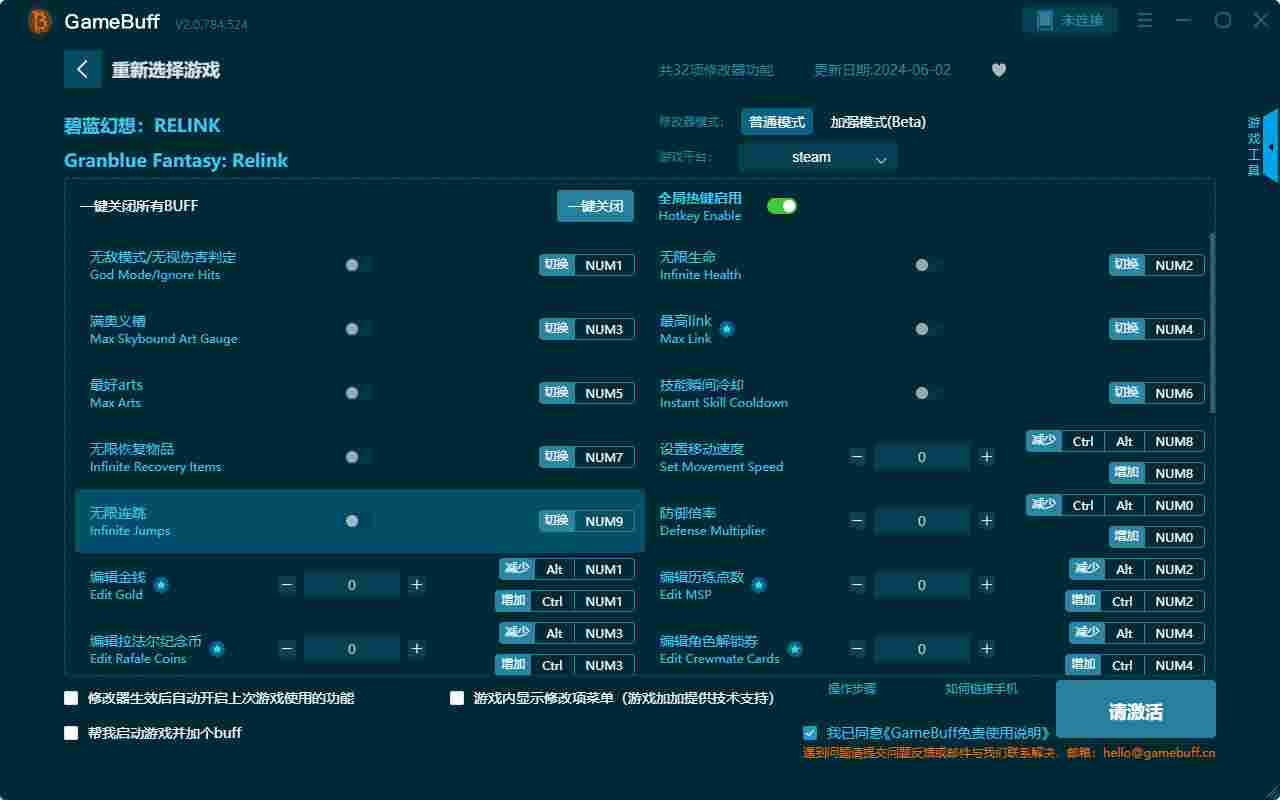Click the Edit Rafale Coins value field
1280x800 pixels.
[x=352, y=649]
